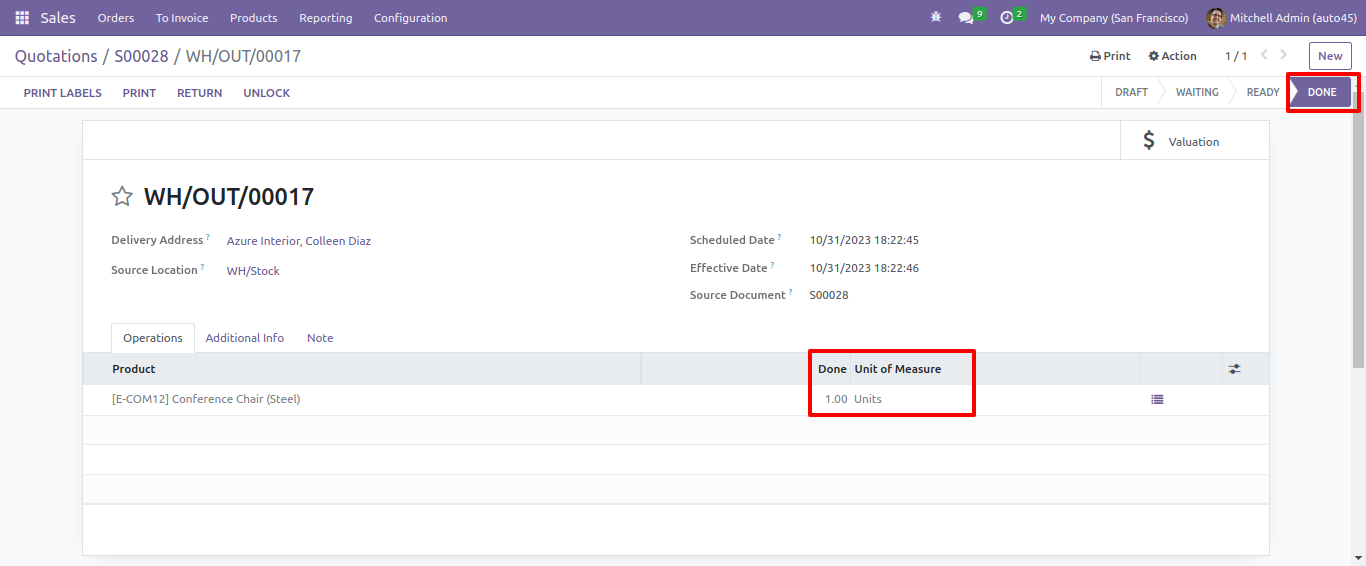Mark WH/OUT/00017 as favorite with the star
Screen dimensions: 1366x566
122,196
